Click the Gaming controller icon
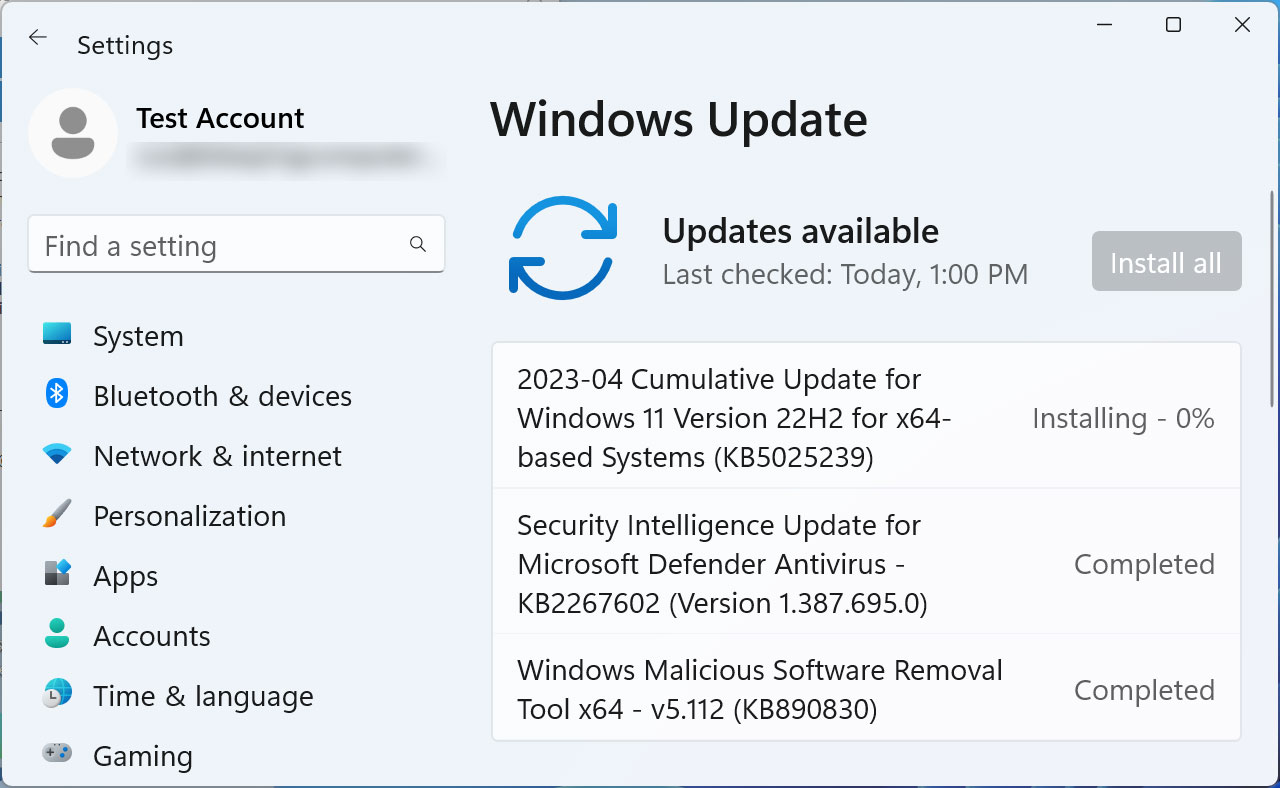1280x788 pixels. pyautogui.click(x=57, y=752)
